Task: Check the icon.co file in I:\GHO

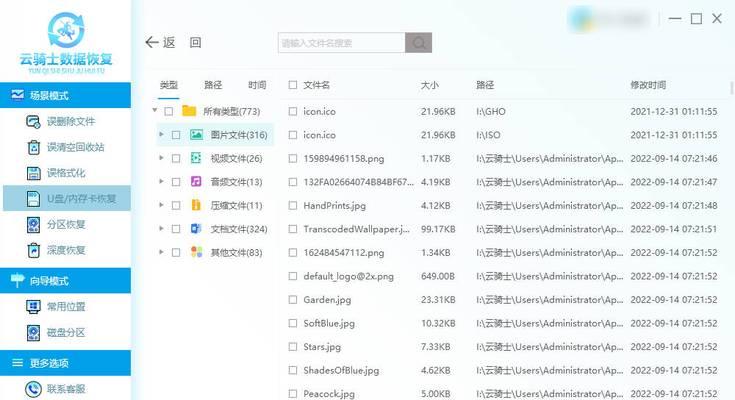Action: tap(293, 112)
